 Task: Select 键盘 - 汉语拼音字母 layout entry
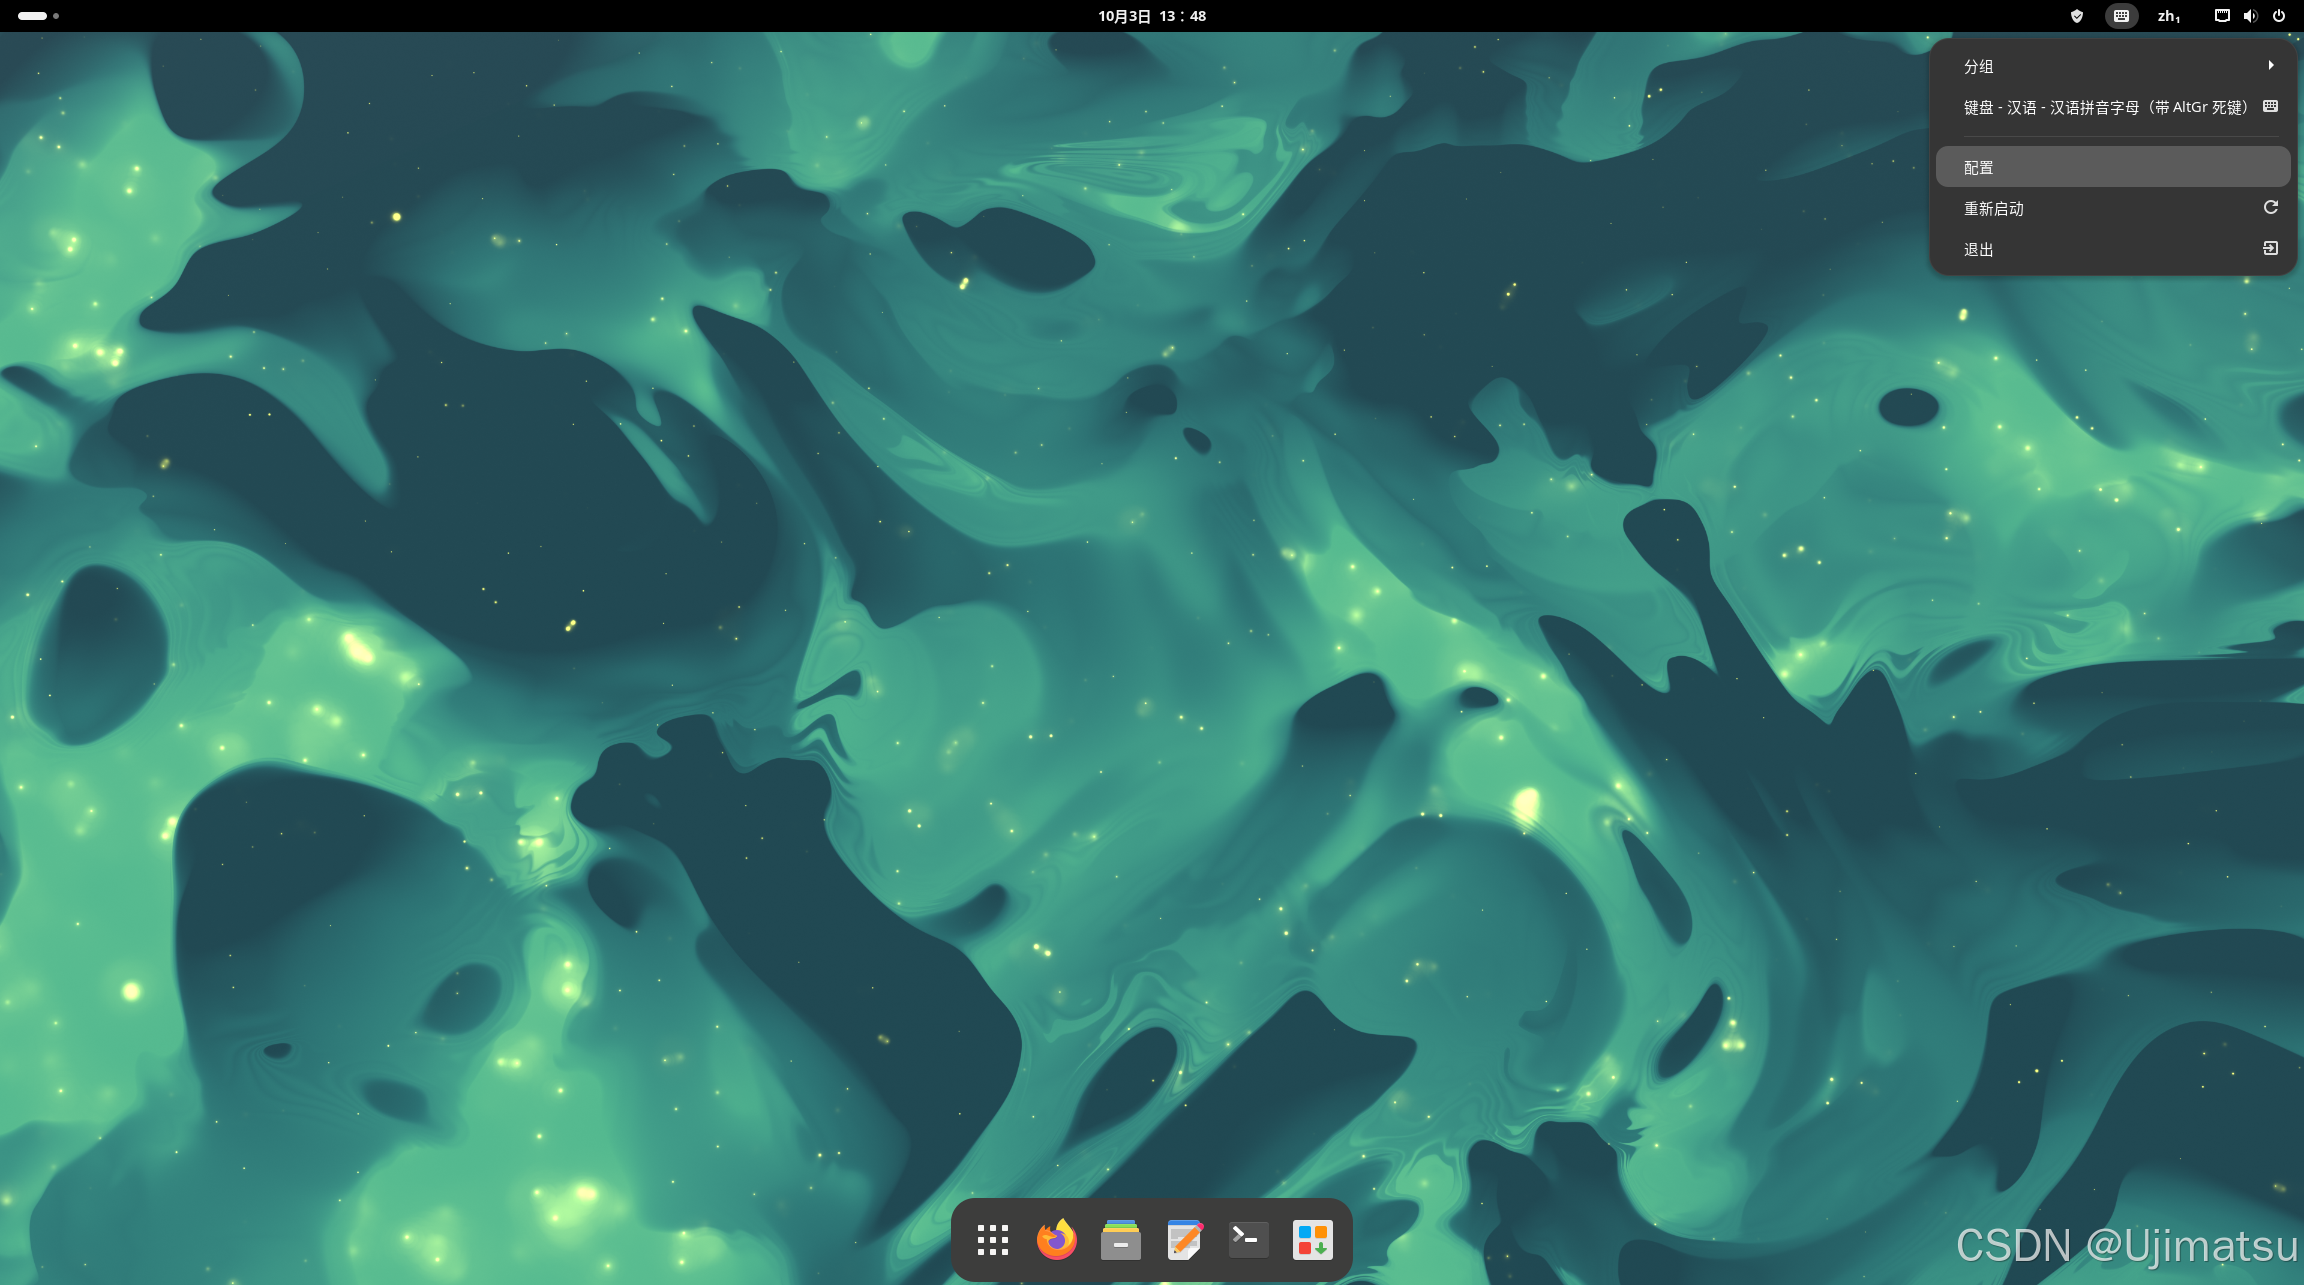[x=2112, y=107]
